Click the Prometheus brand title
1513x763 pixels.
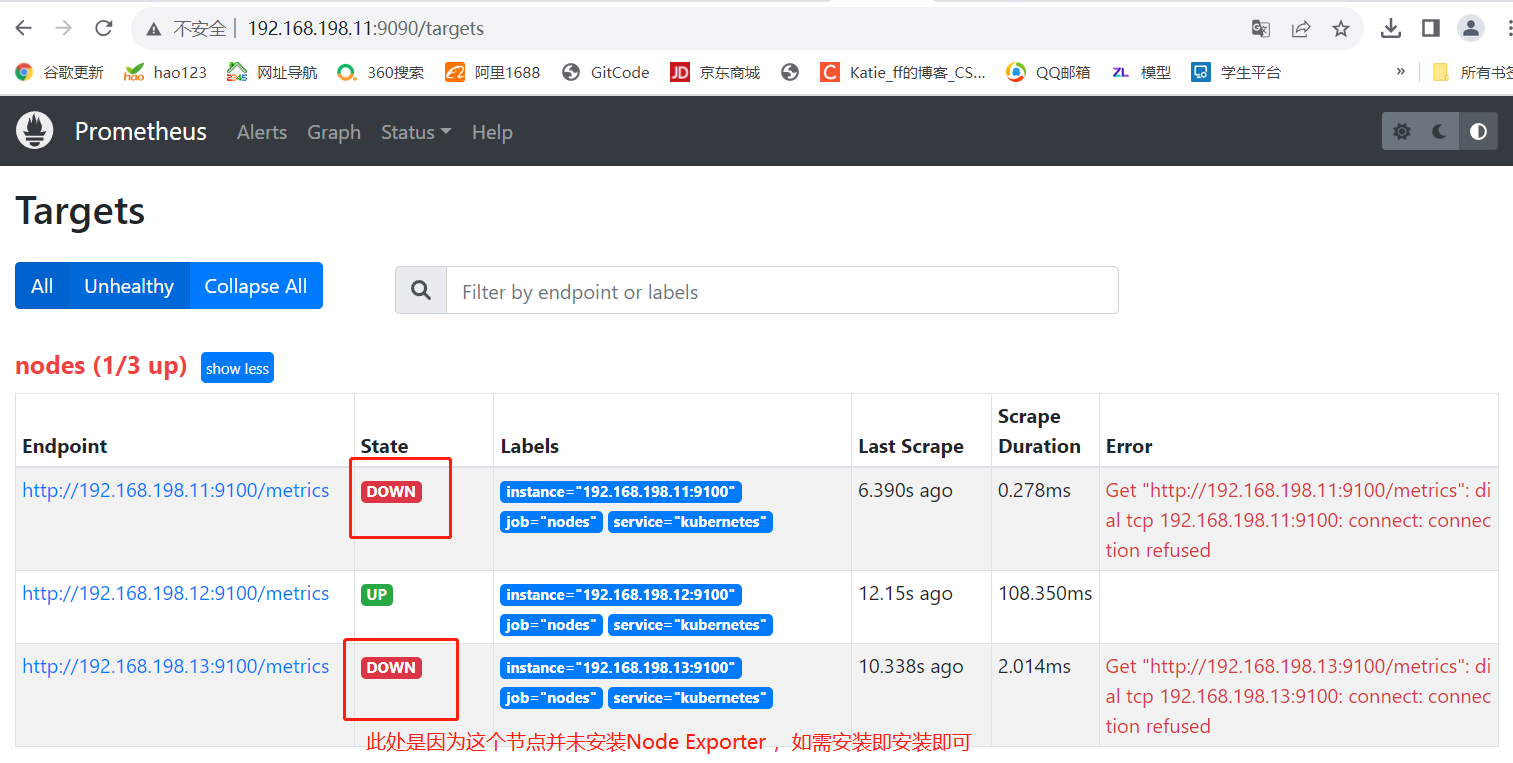coord(141,131)
